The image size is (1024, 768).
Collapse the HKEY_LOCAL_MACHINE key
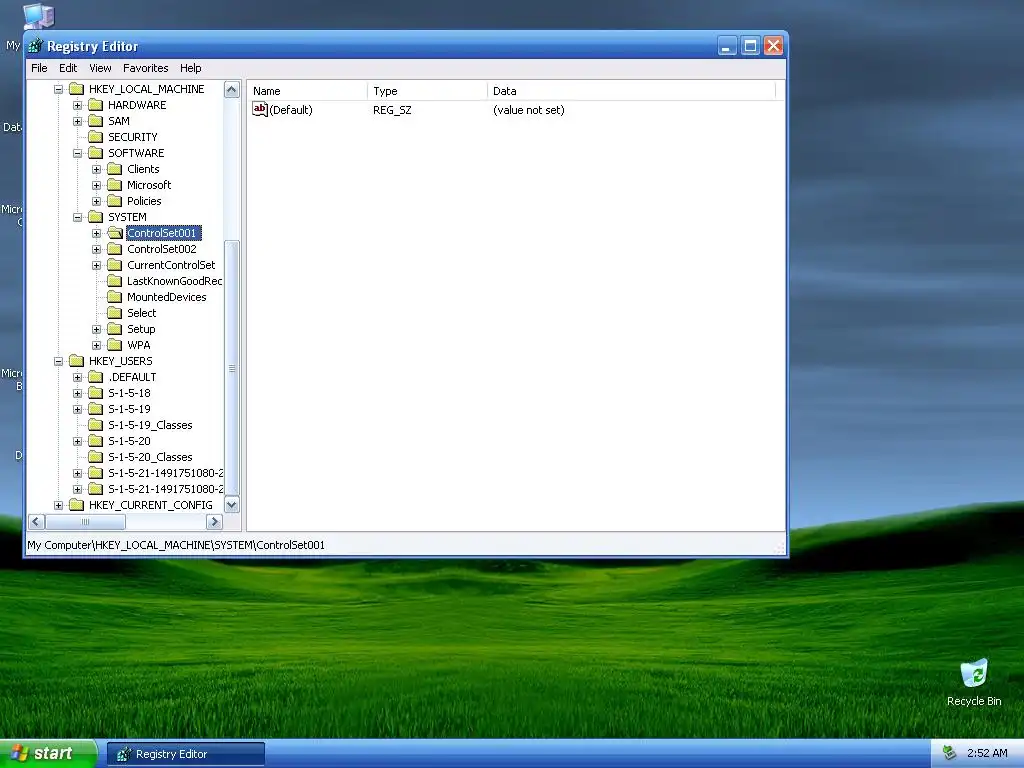click(x=58, y=89)
